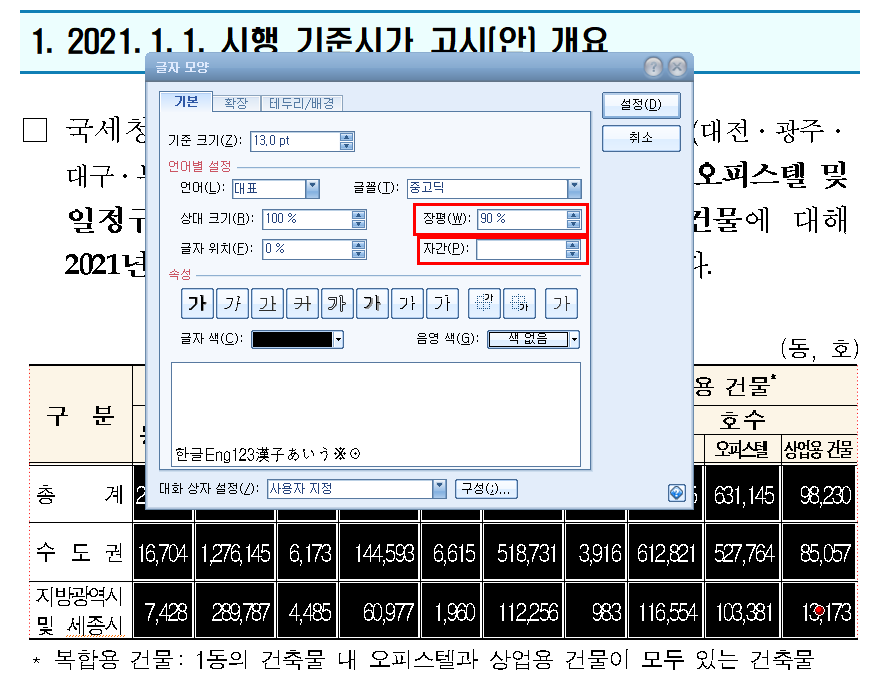The image size is (874, 679).
Task: Decrease 기준 크기 with the down arrow
Action: tap(346, 146)
